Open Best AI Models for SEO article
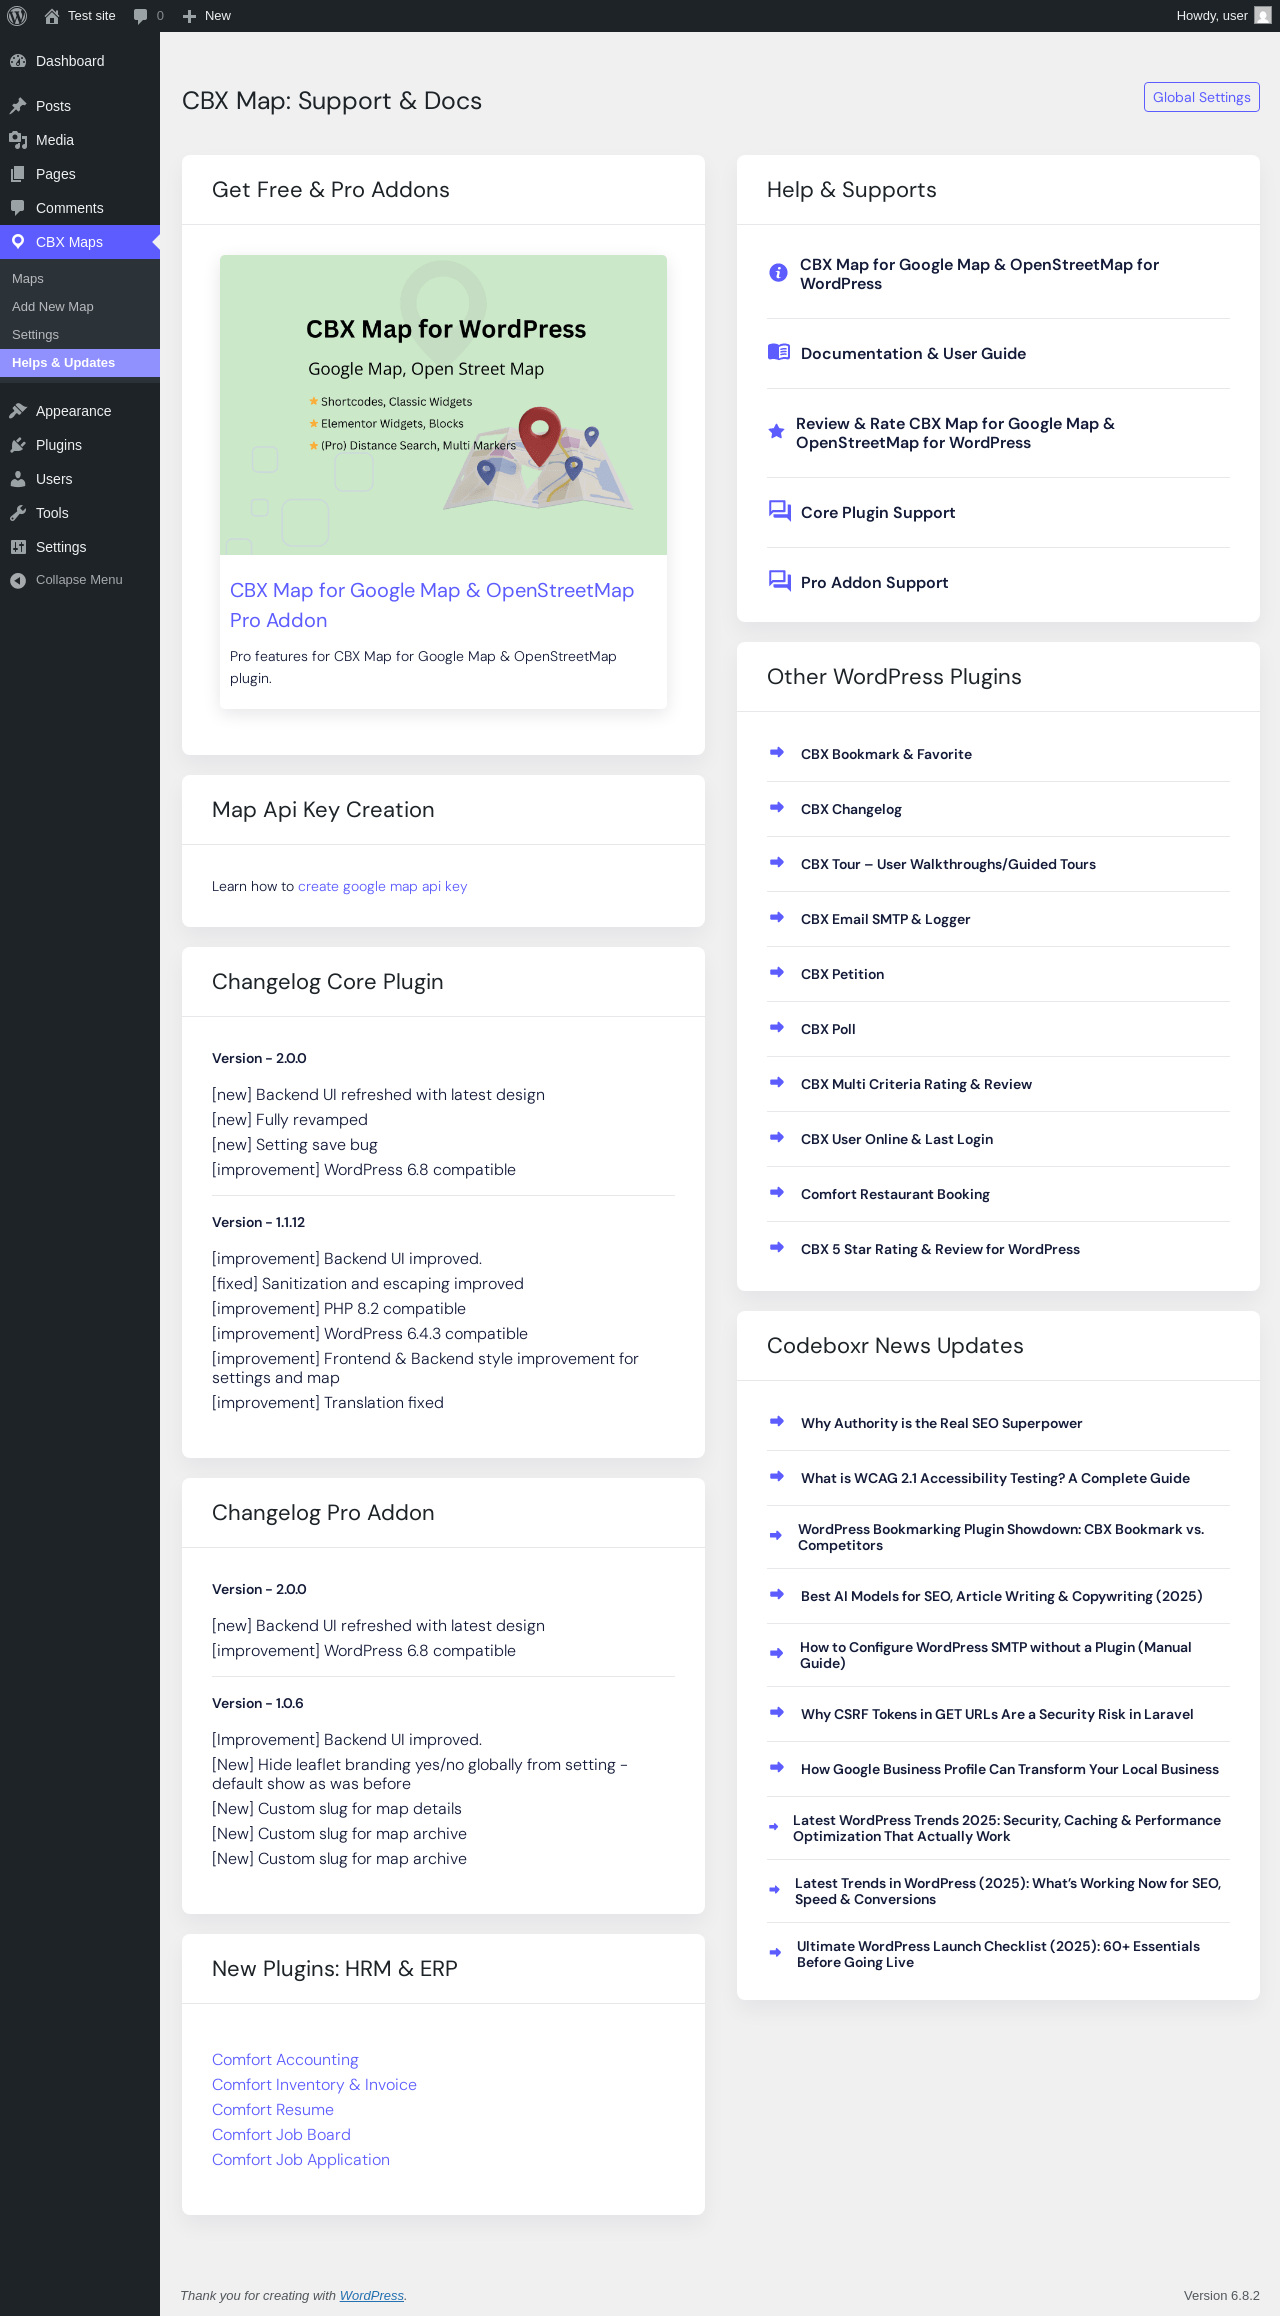1280x2316 pixels. click(x=1001, y=1596)
